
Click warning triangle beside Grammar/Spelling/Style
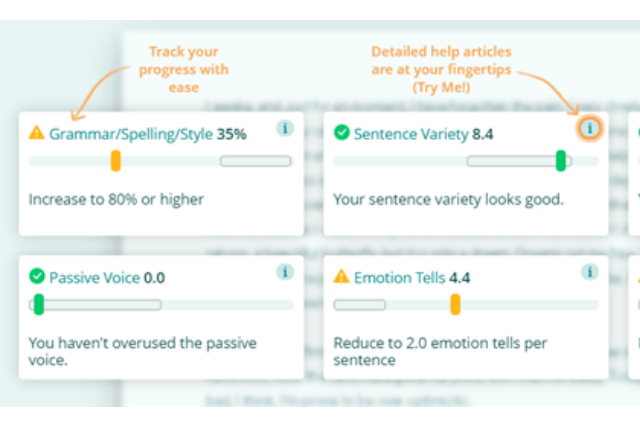36,133
